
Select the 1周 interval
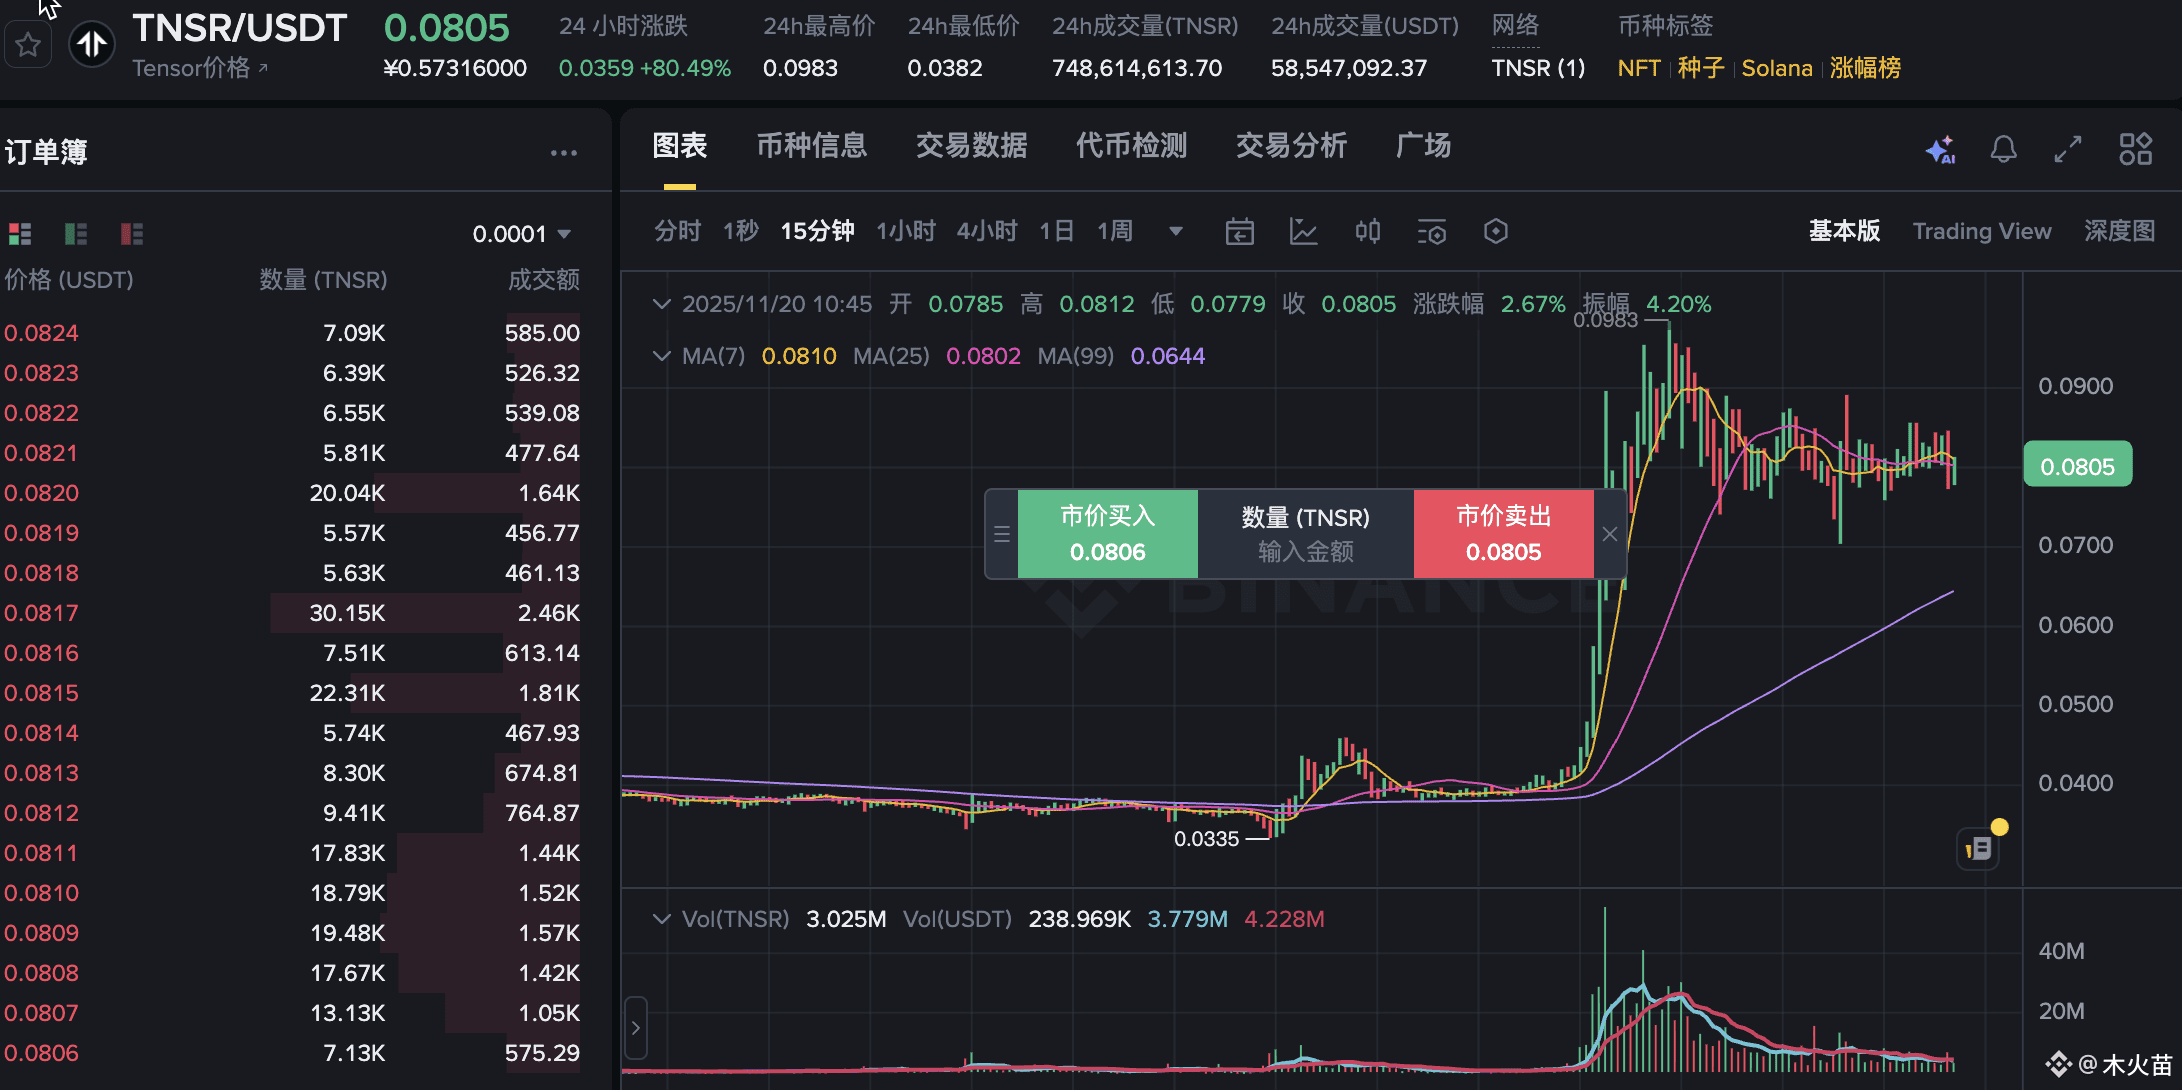[1115, 232]
